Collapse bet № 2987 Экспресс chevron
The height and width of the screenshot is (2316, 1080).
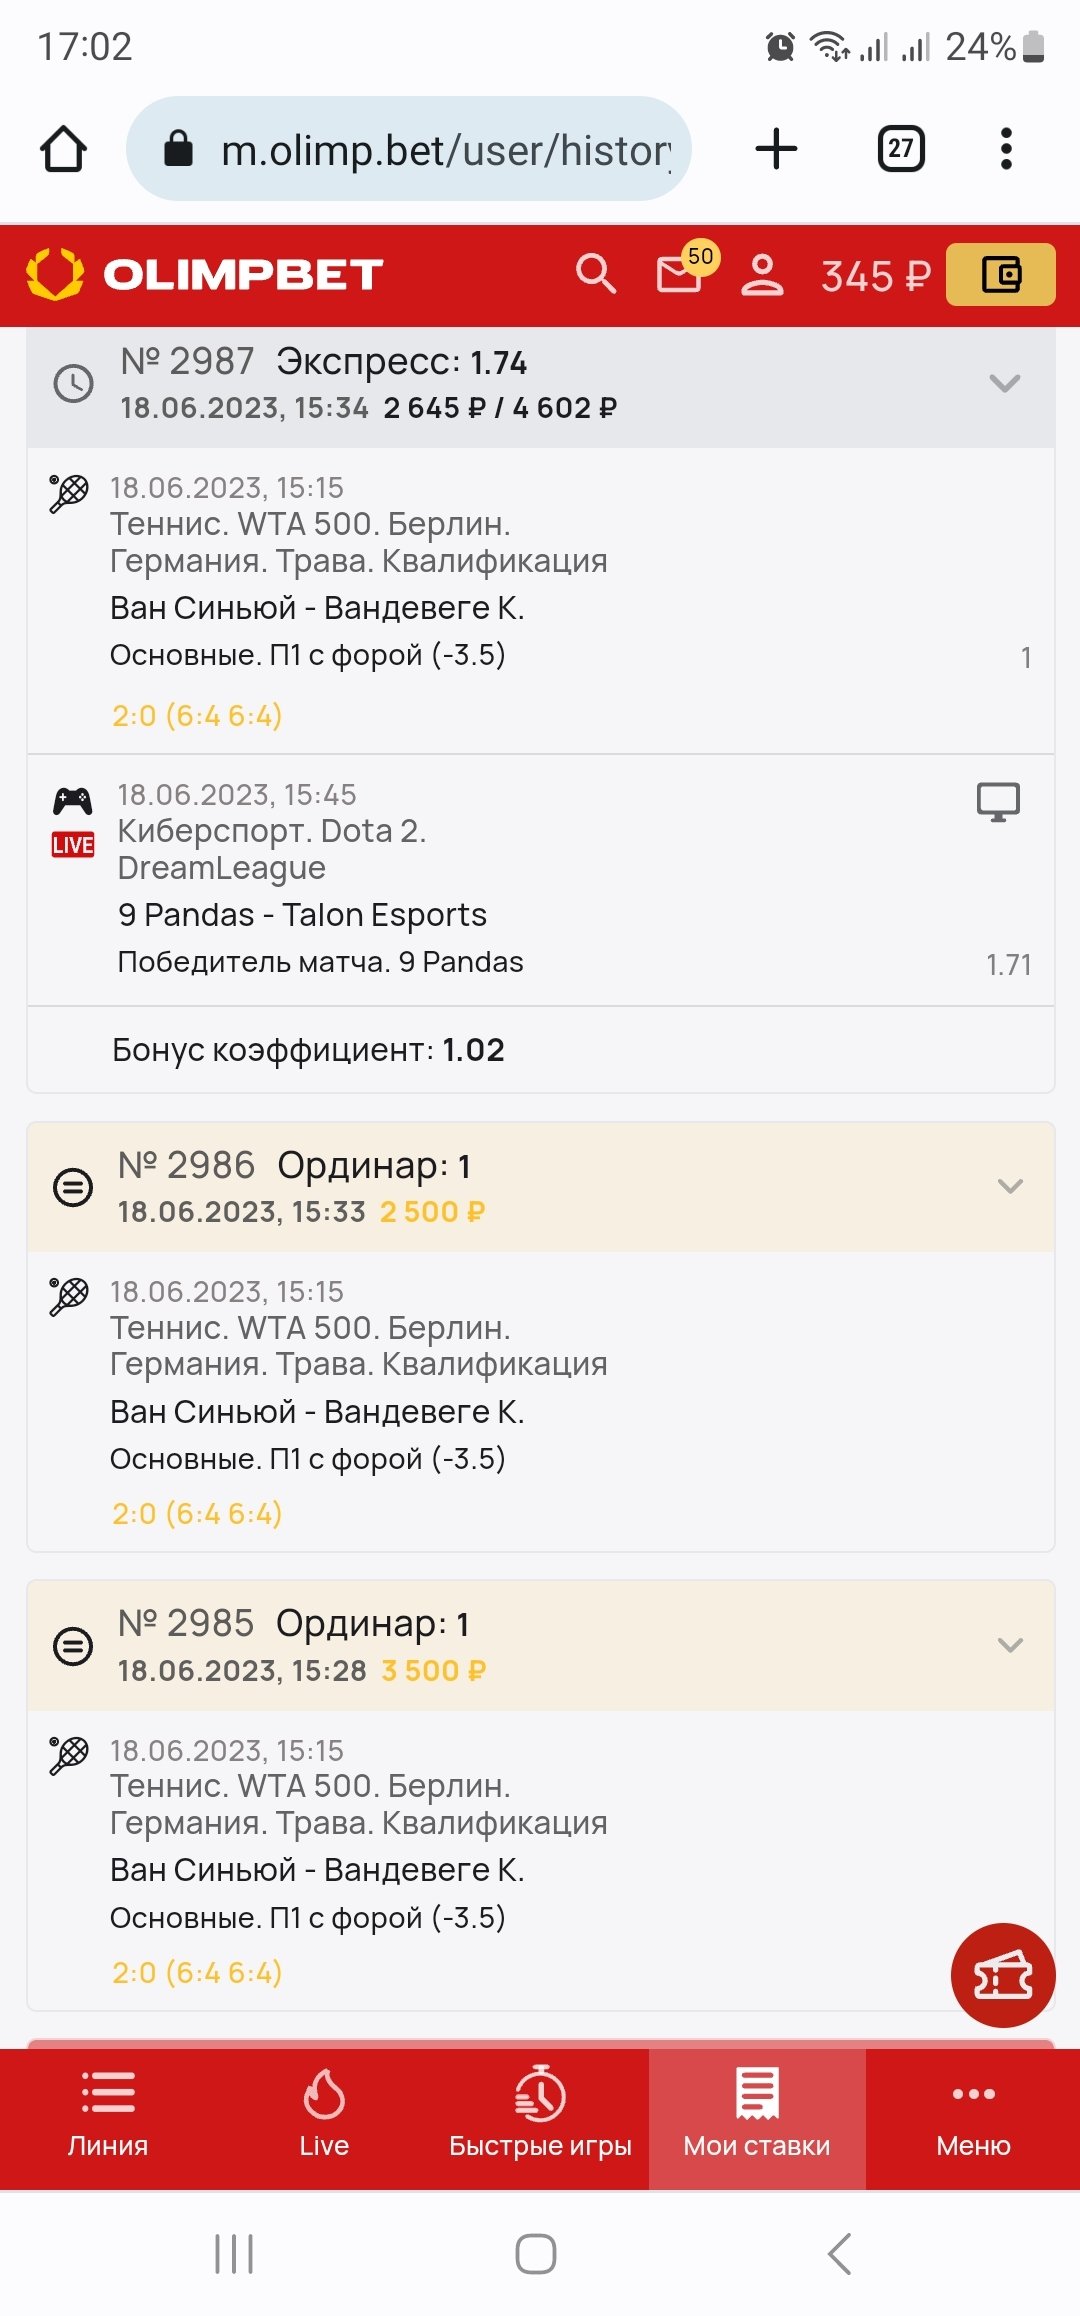(1004, 383)
